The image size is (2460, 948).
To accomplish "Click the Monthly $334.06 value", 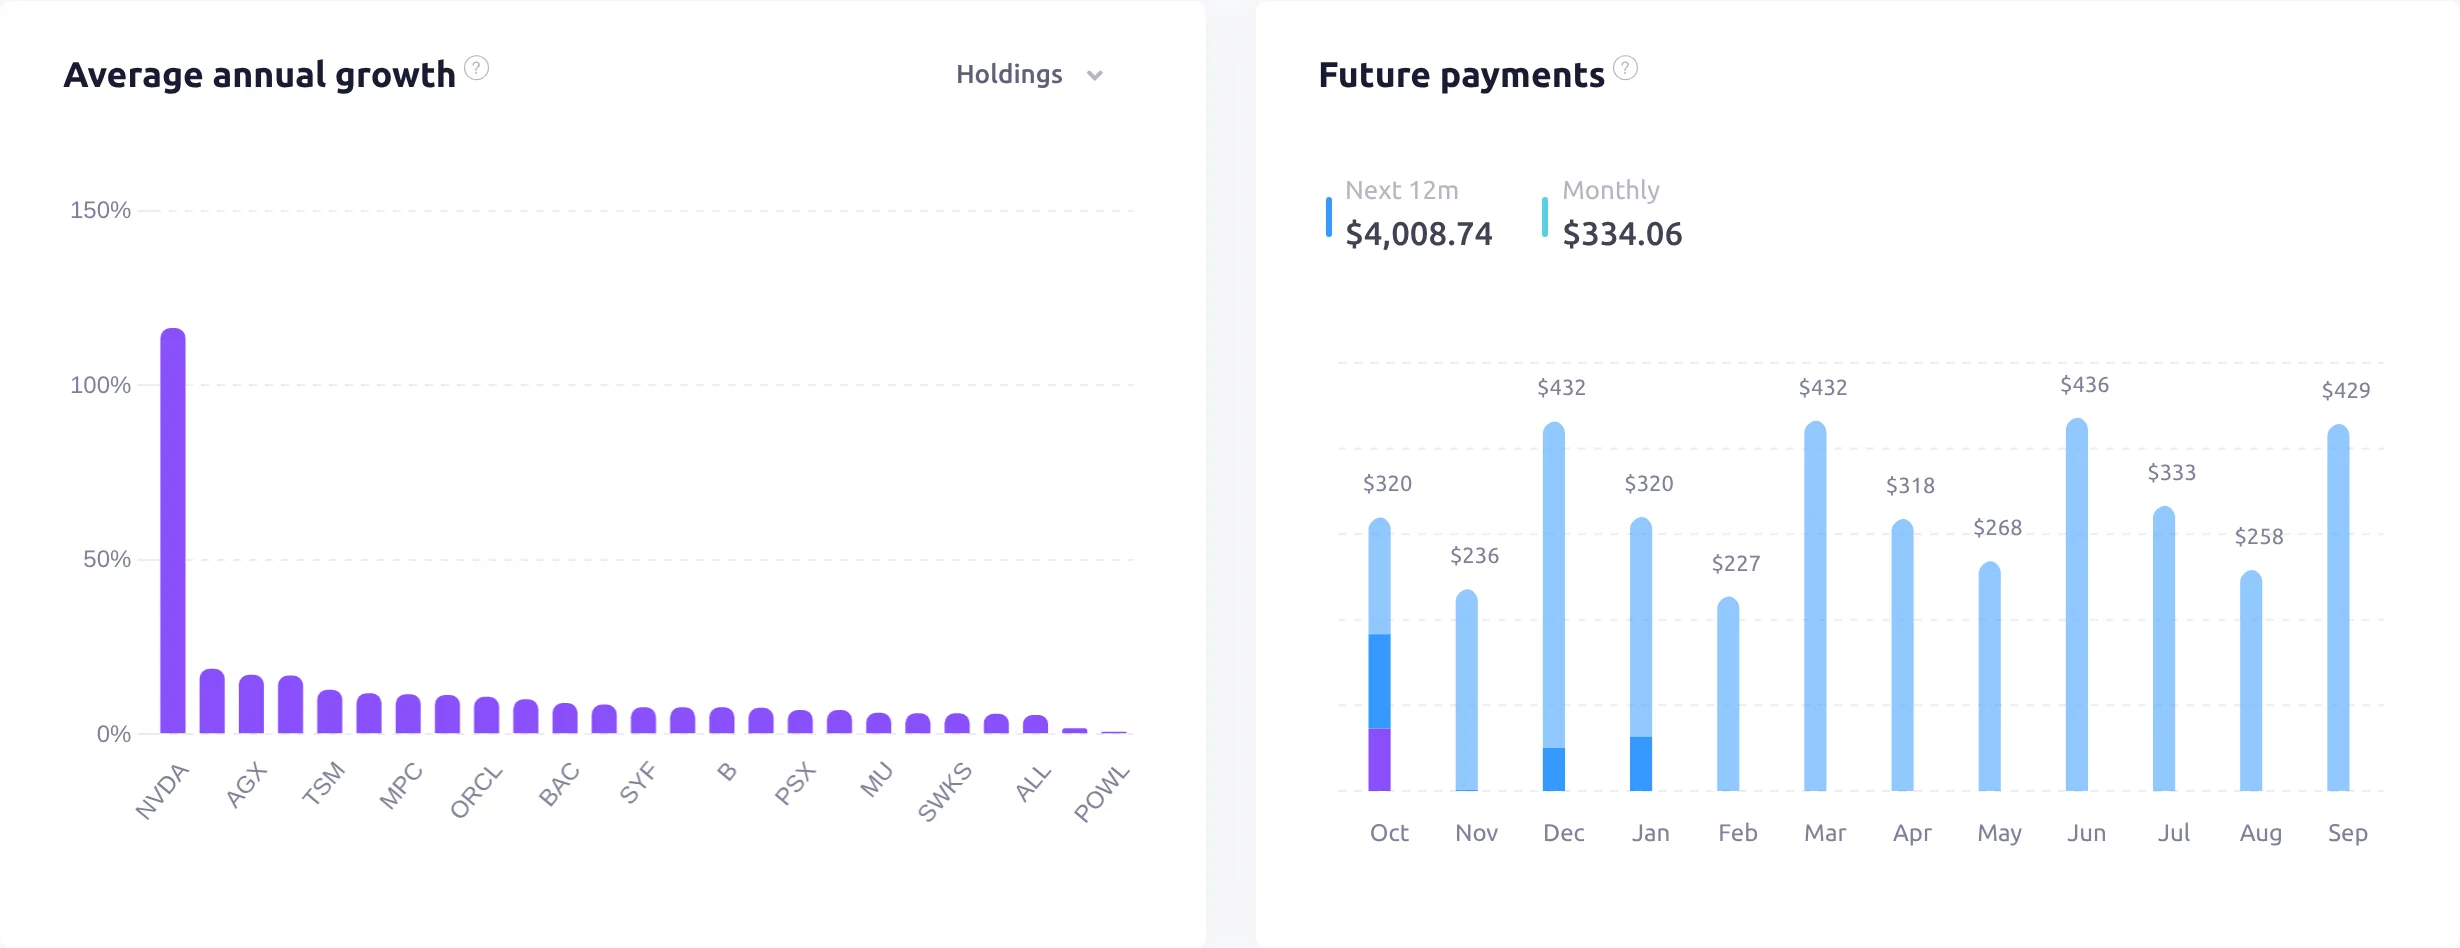I will click(1622, 234).
